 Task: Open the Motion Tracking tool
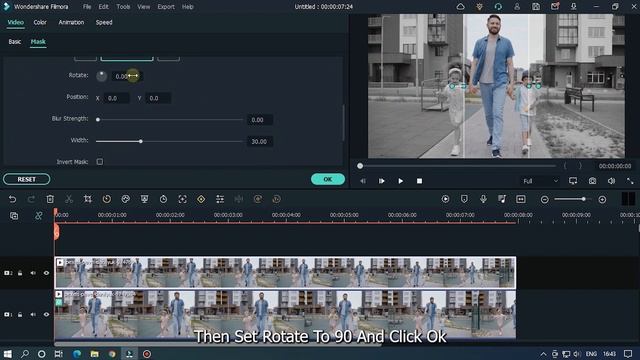[182, 199]
